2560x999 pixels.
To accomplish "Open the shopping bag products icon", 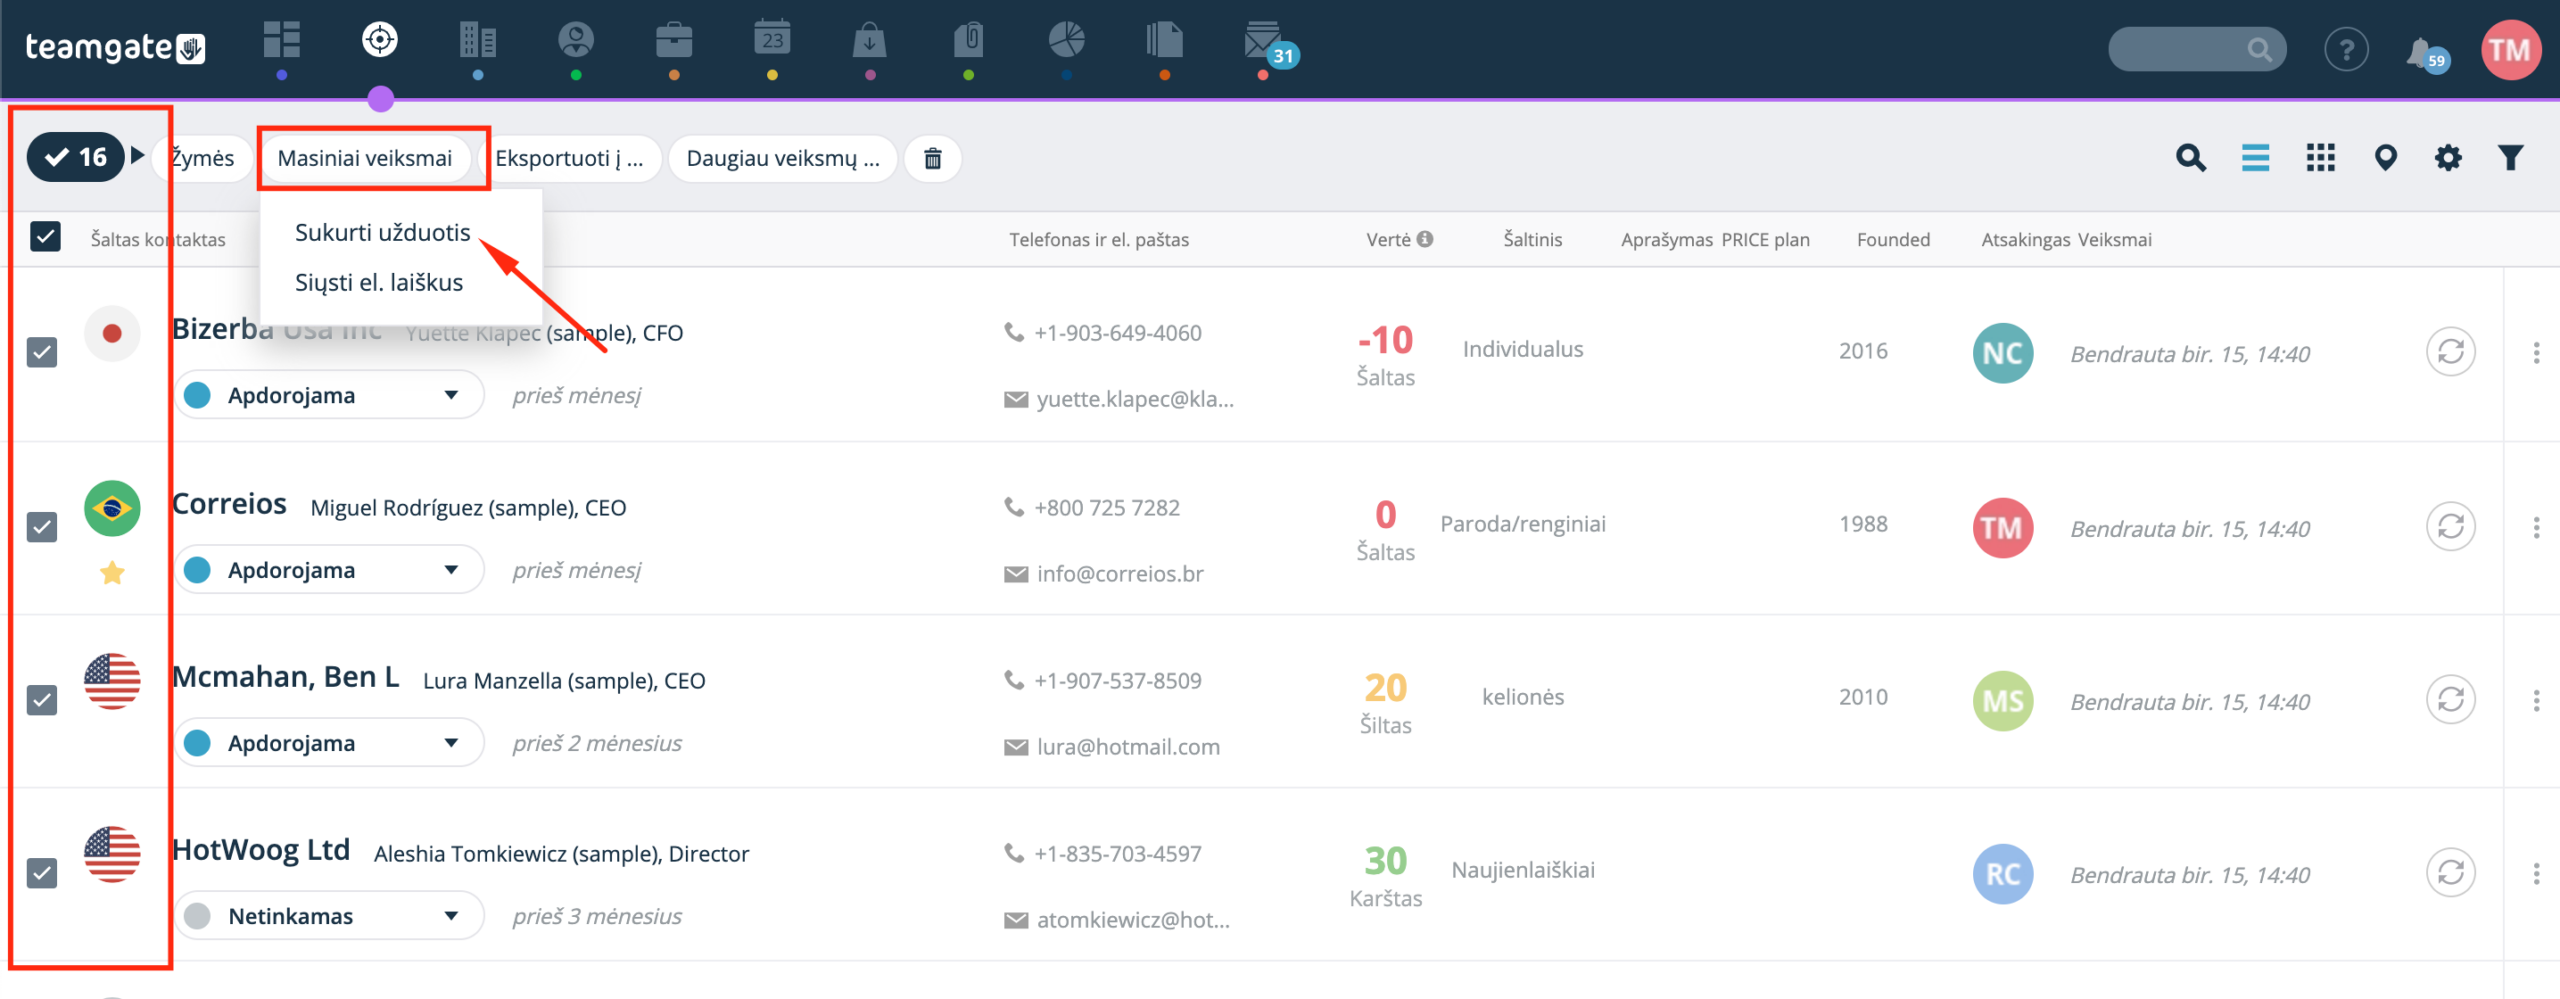I will (870, 40).
